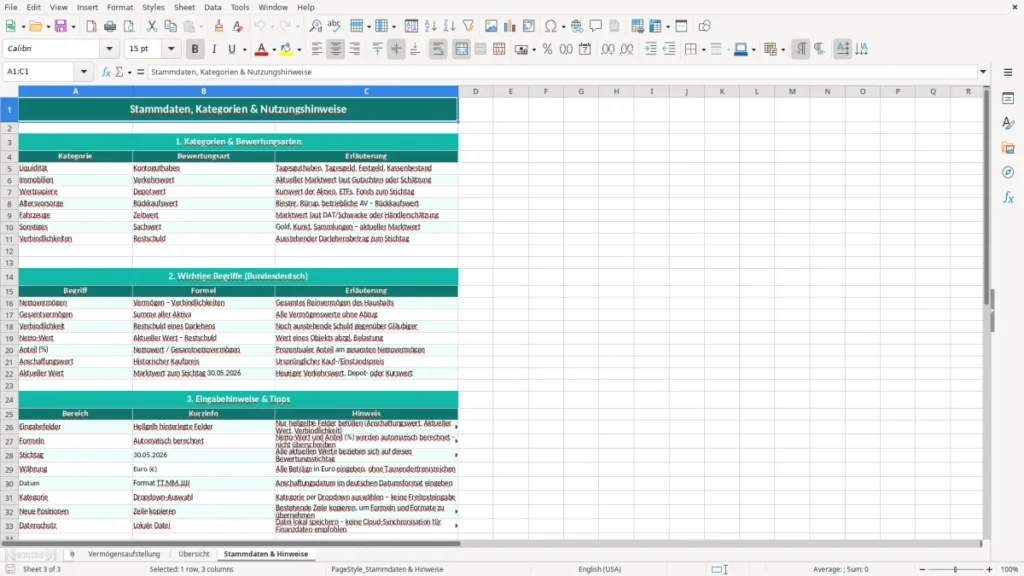Viewport: 1024px width, 576px height.
Task: Open the sidebar Gallery icon
Action: coord(1008,148)
